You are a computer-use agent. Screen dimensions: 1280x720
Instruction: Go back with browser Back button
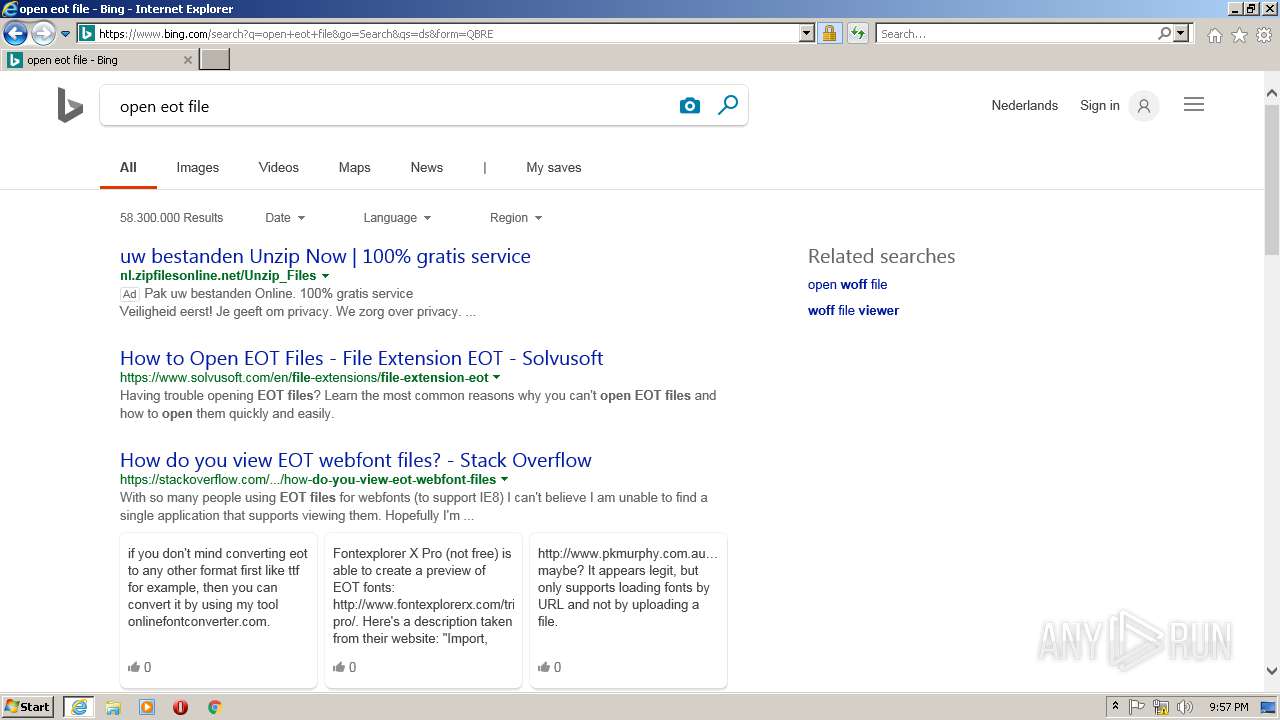click(15, 33)
